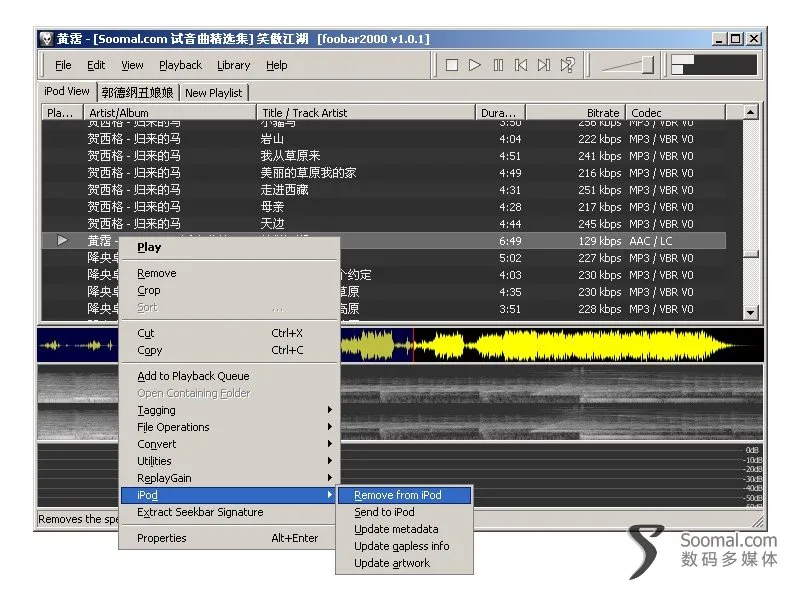Sort by the Title / Track Artist column
Image resolution: width=800 pixels, height=600 pixels.
(x=366, y=113)
